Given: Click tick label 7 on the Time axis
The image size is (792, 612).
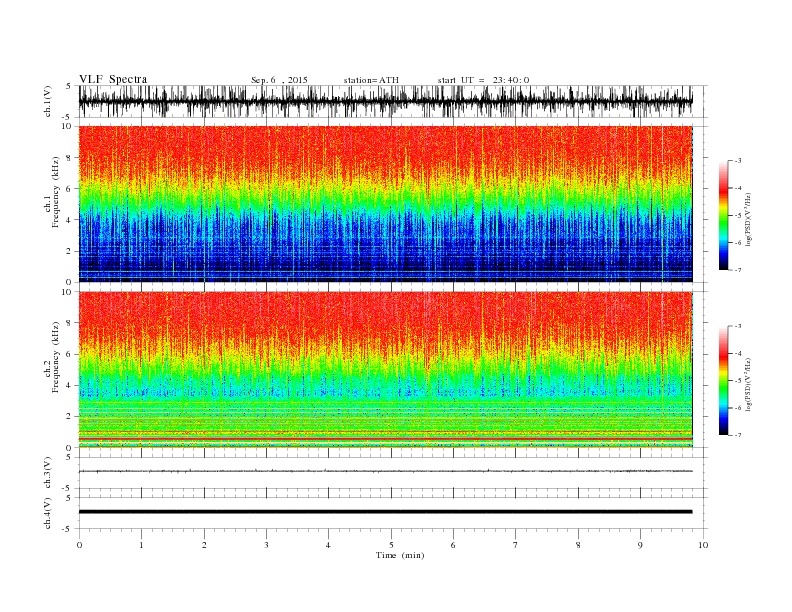Looking at the screenshot, I should click(x=516, y=545).
